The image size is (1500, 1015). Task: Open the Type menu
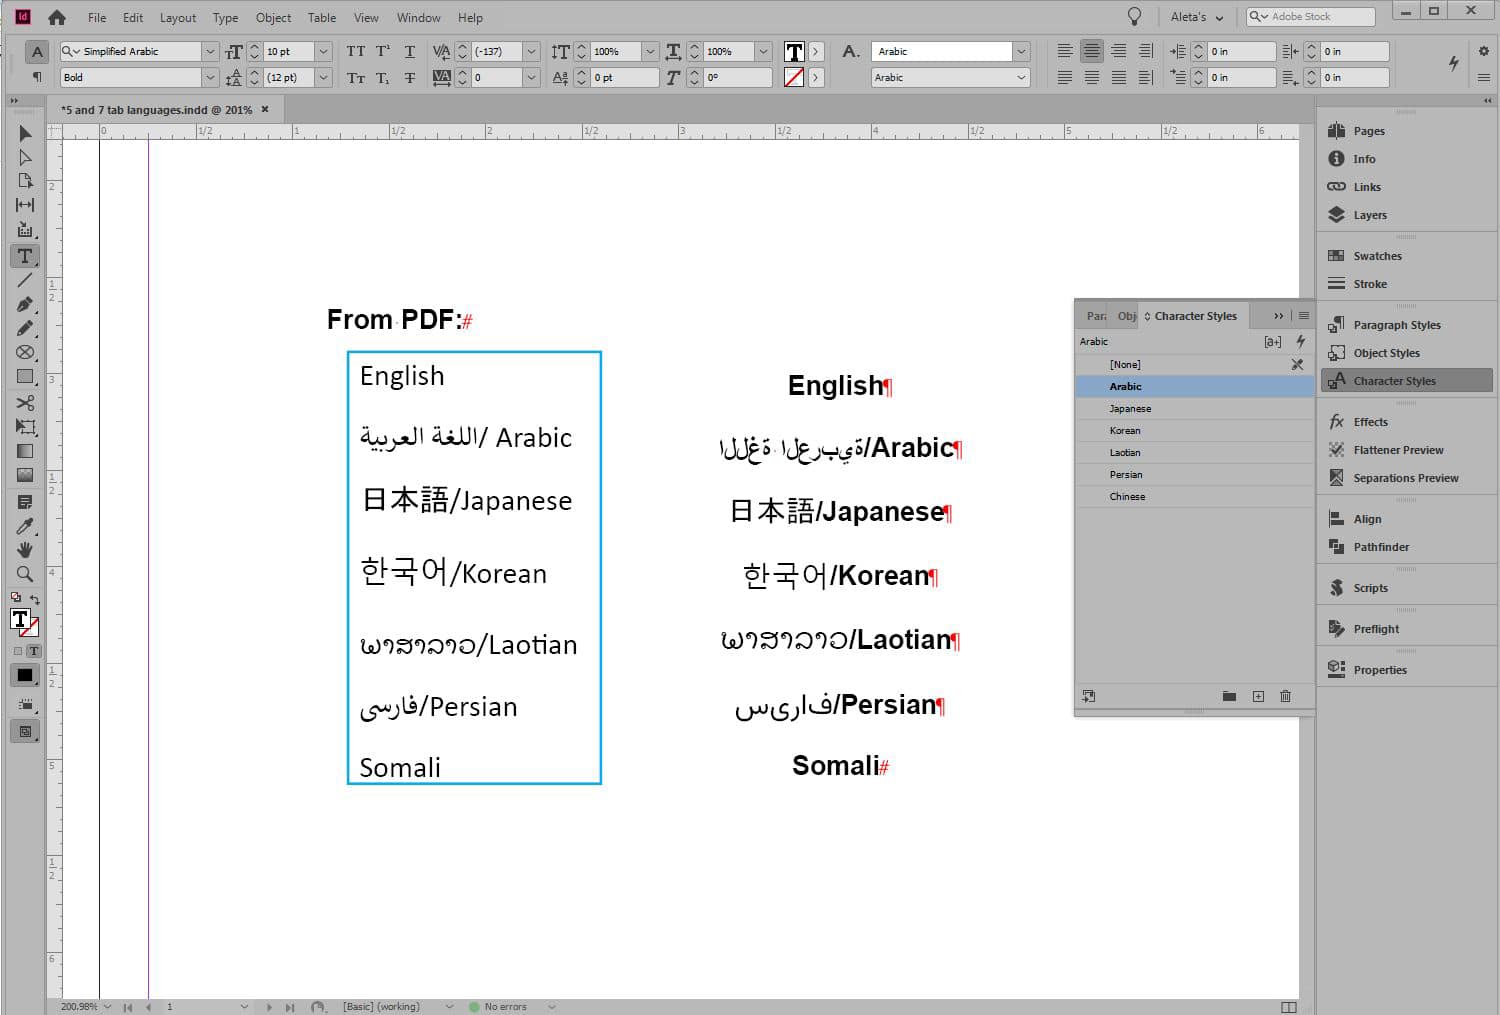pos(225,17)
